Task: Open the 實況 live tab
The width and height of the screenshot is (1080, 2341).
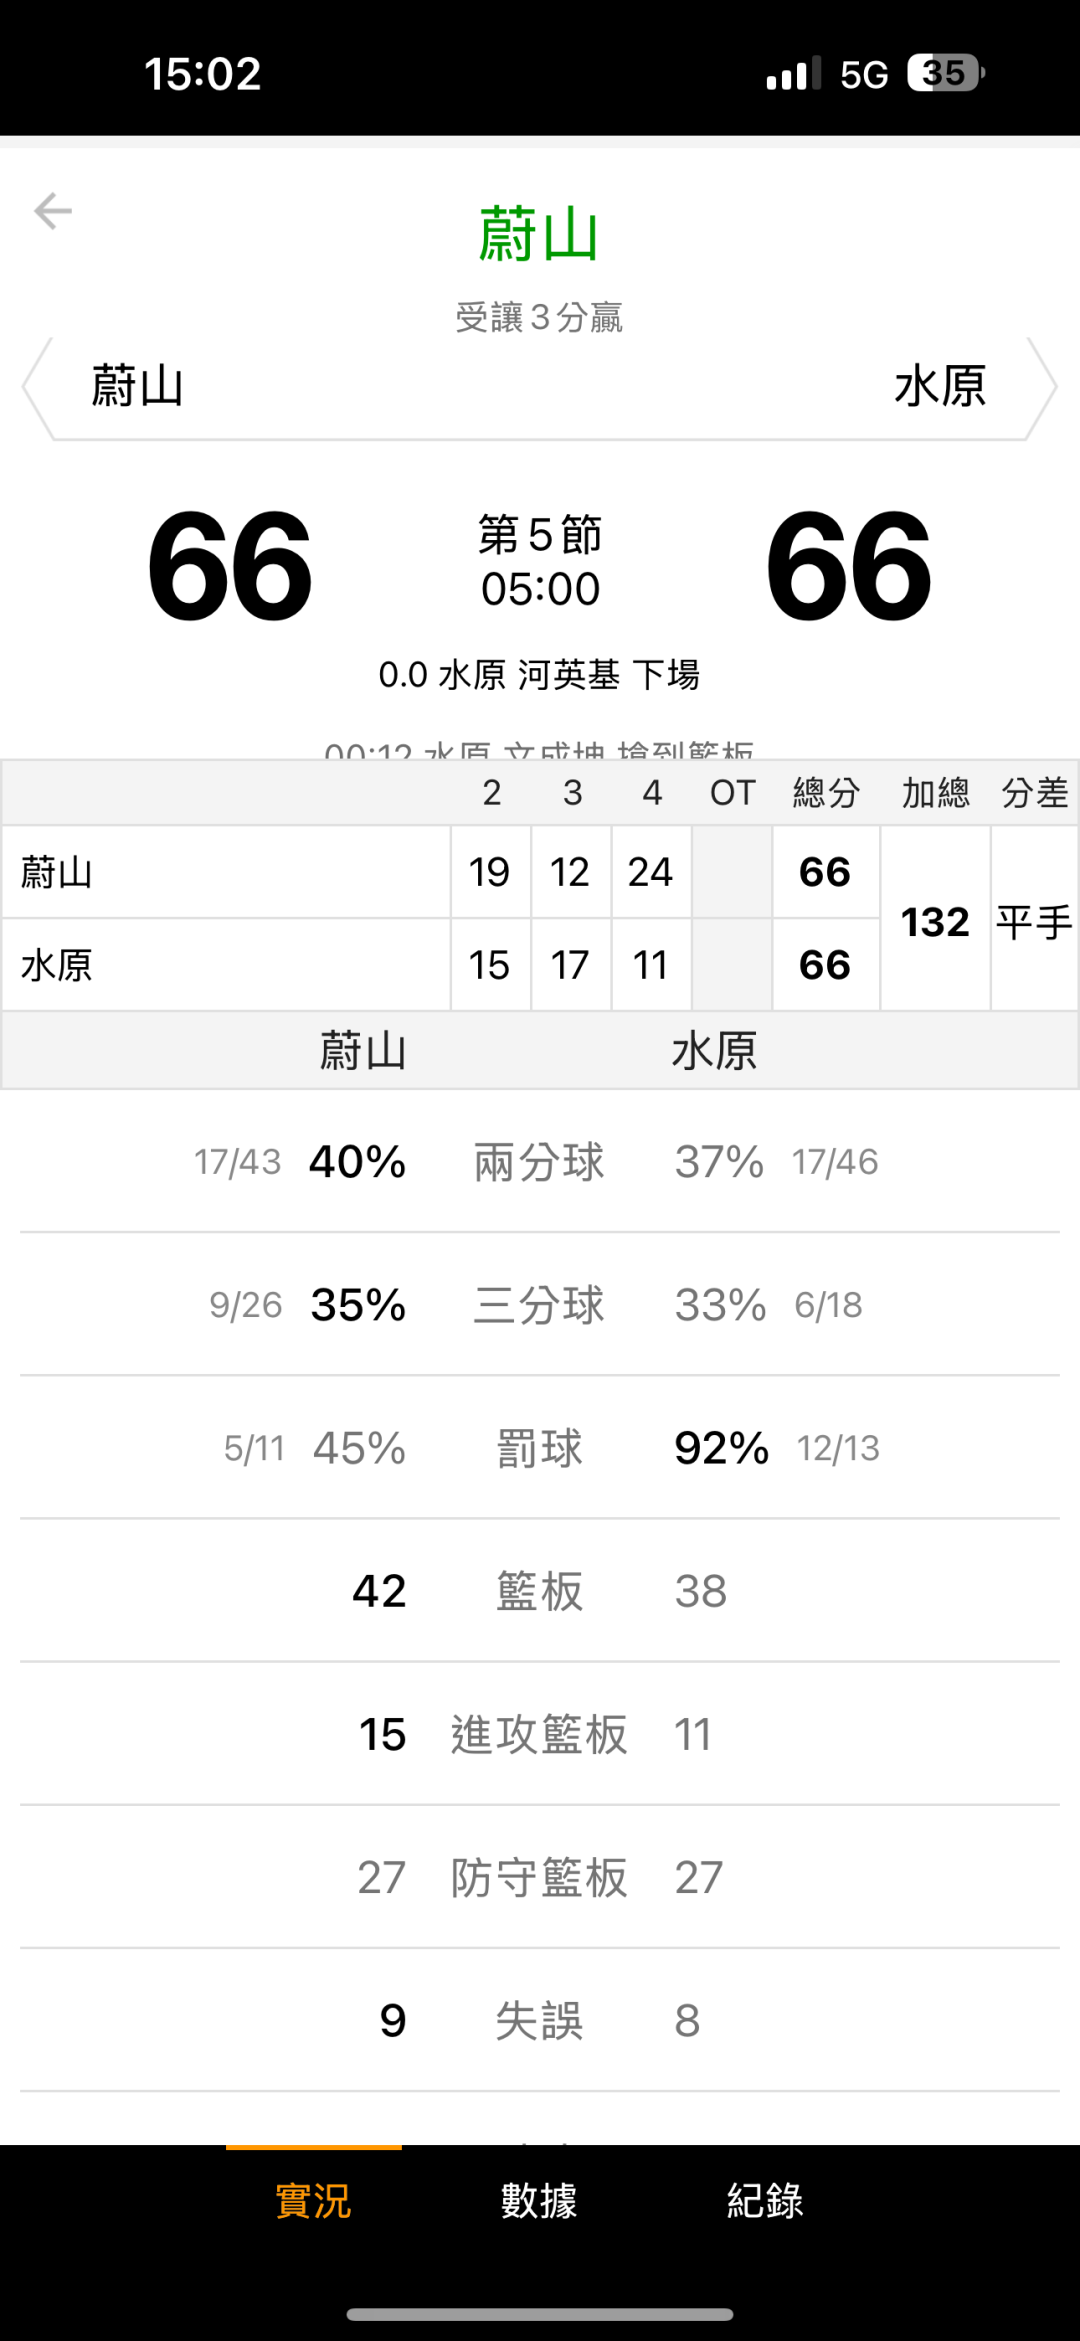Action: coord(313,2201)
